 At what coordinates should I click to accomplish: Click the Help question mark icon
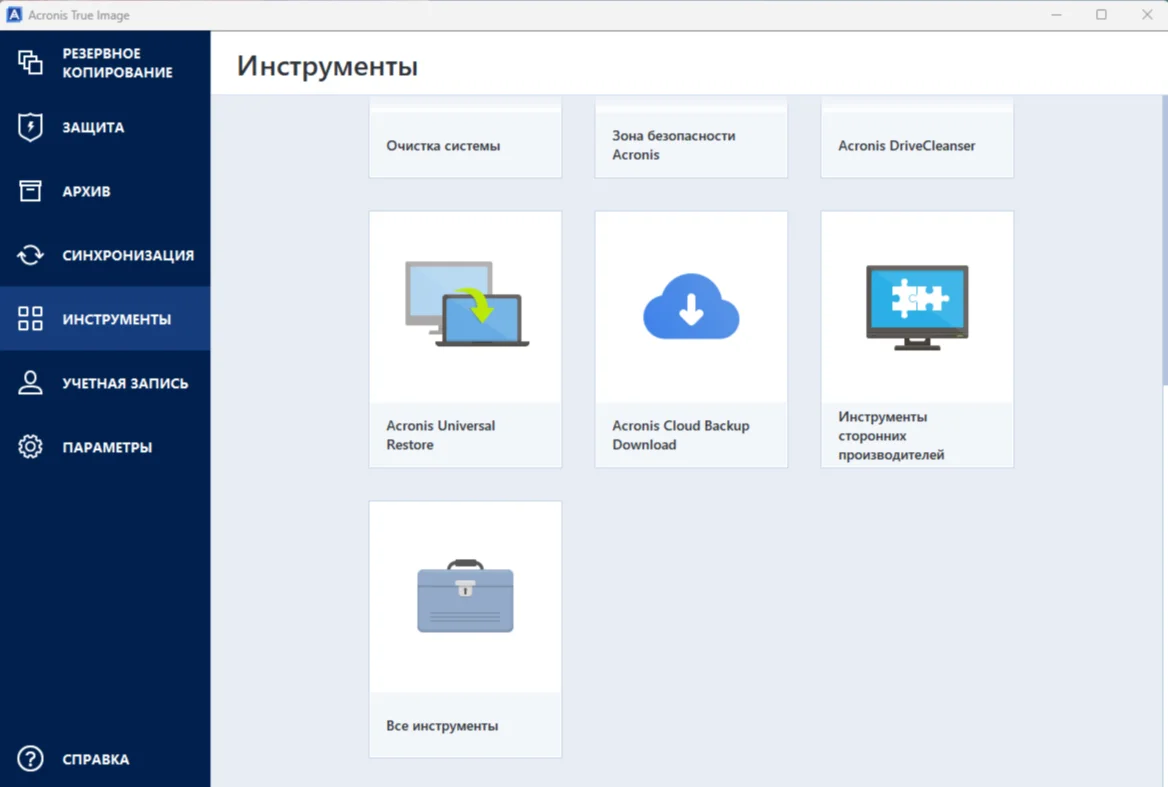click(30, 759)
